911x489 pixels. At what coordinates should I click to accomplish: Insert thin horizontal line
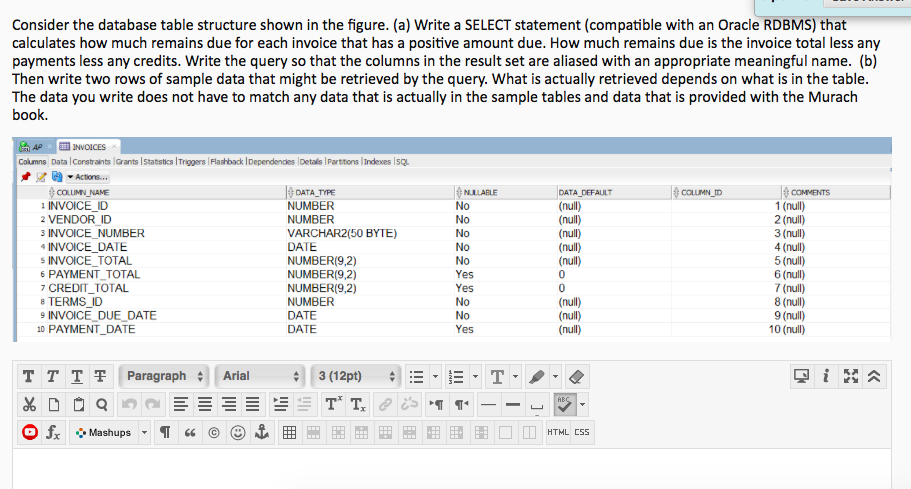click(x=489, y=404)
